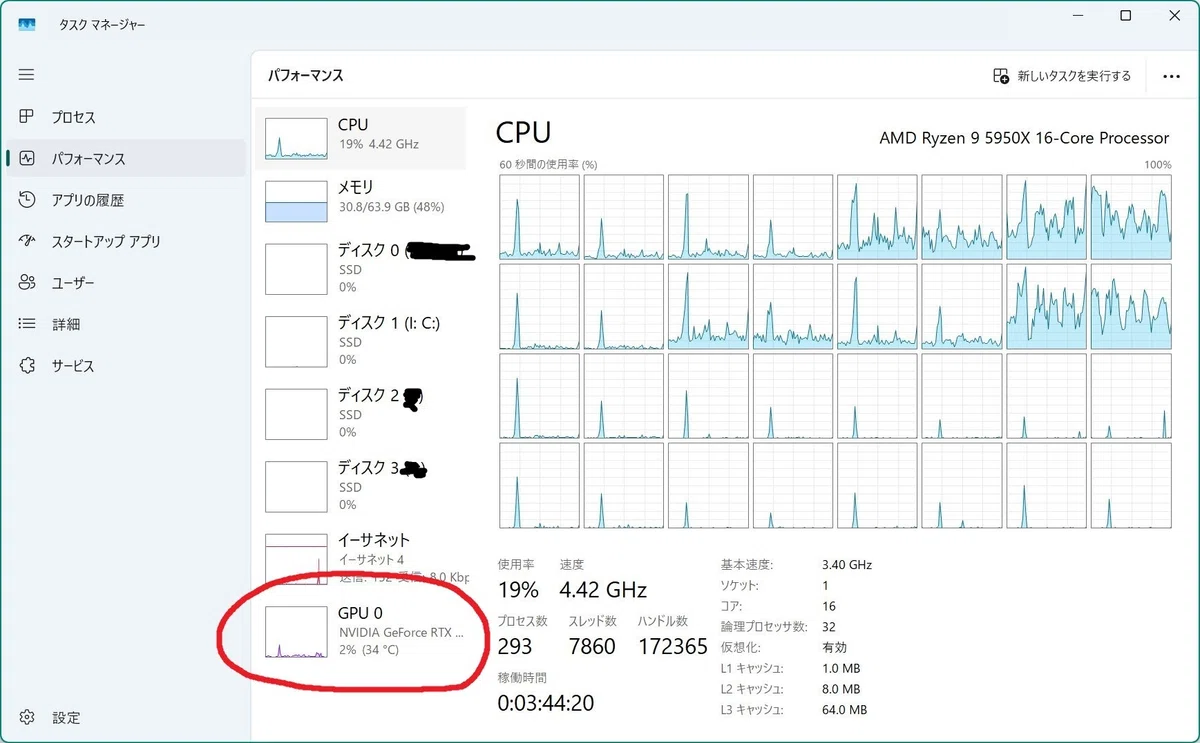
Task: Click the Users (ユーザー) people icon
Action: (x=27, y=283)
